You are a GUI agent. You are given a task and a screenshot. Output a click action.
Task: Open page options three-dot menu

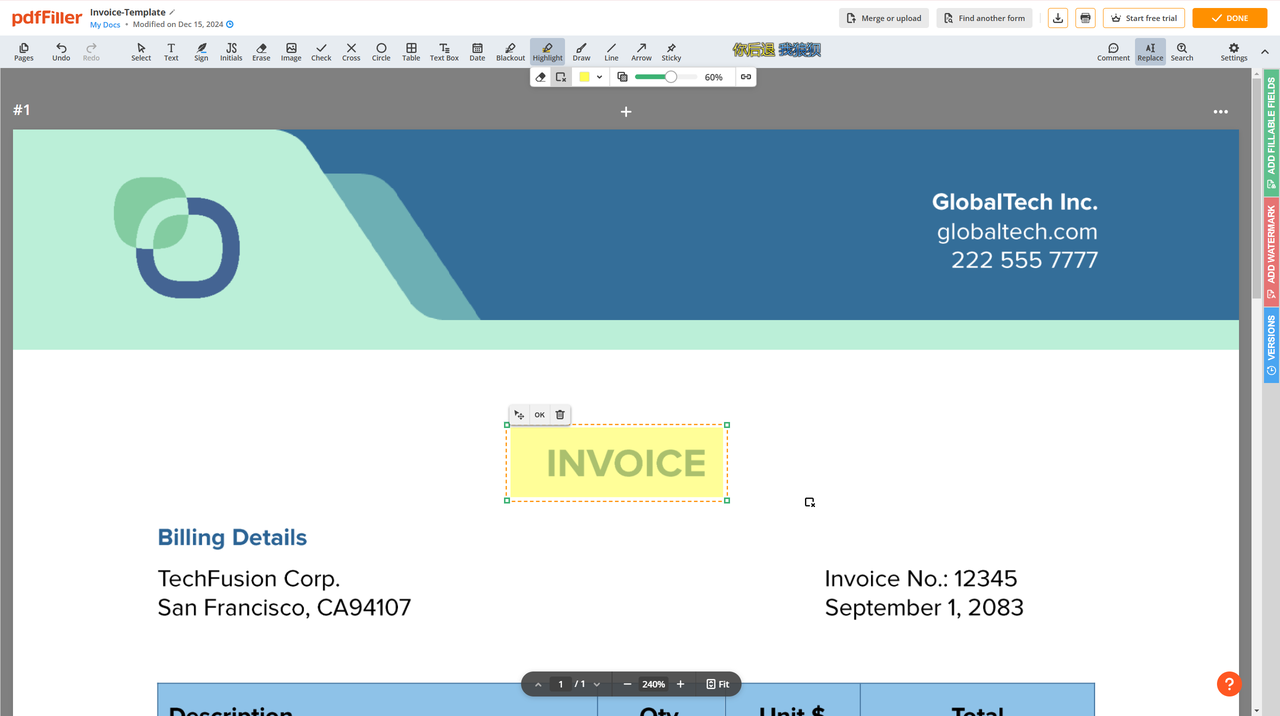(1220, 112)
